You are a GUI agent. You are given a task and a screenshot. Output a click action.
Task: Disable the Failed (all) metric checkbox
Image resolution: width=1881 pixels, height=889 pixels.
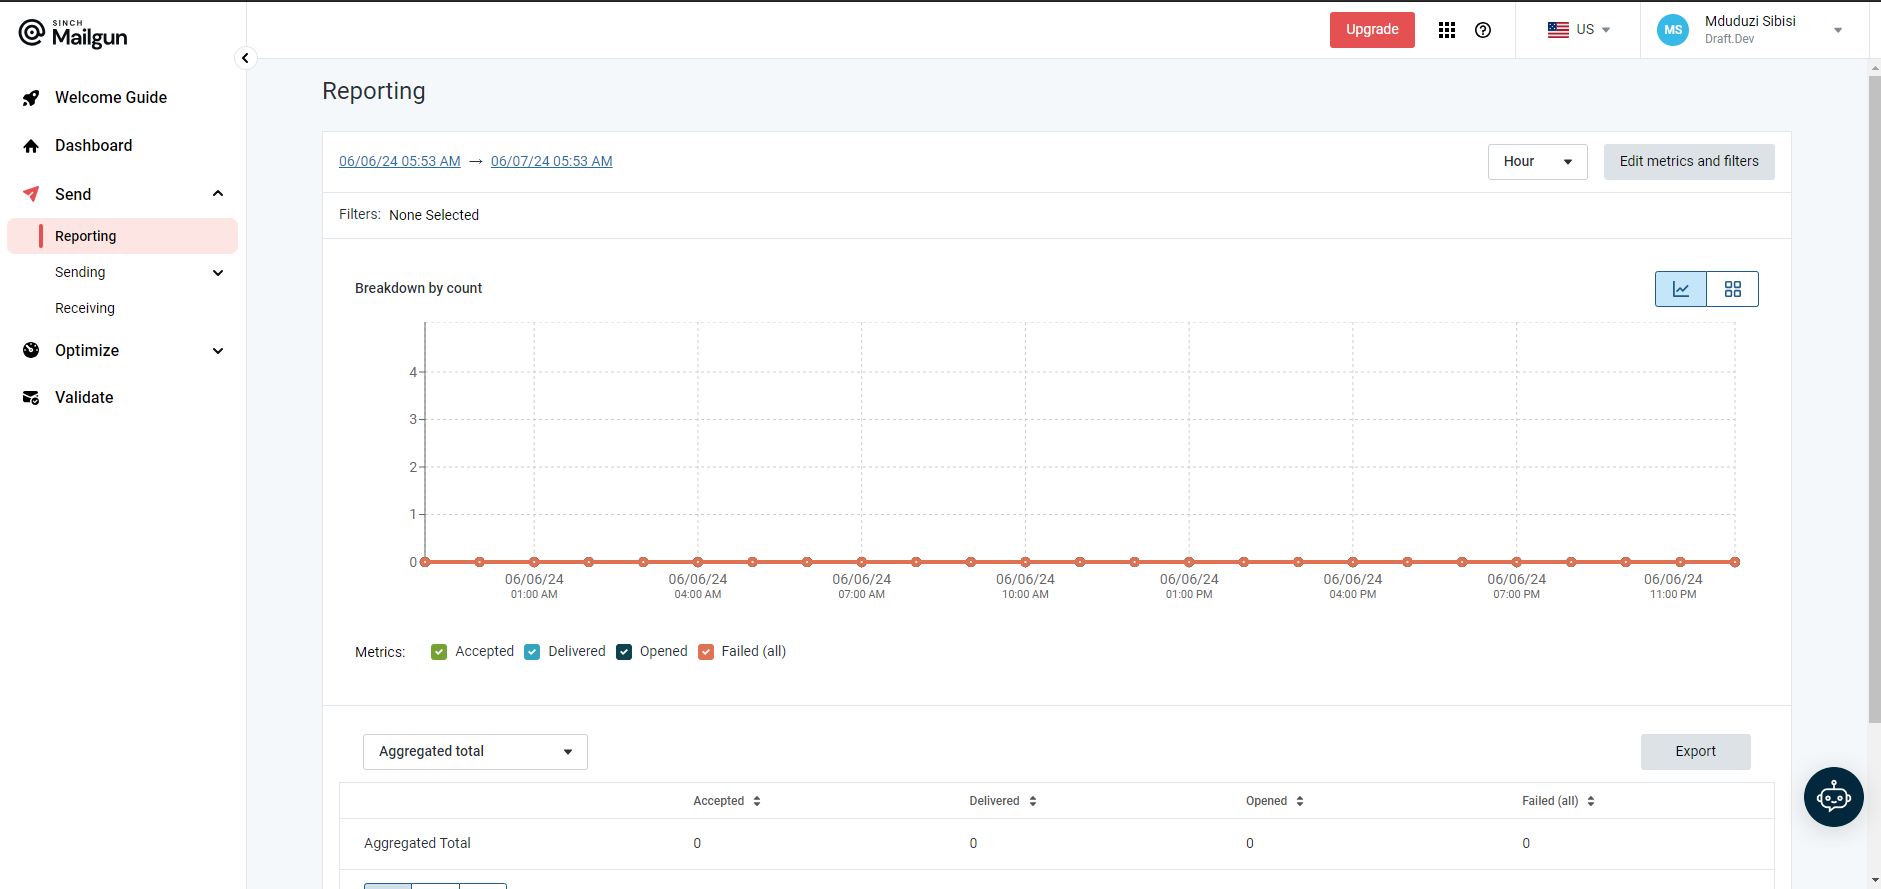coord(706,652)
